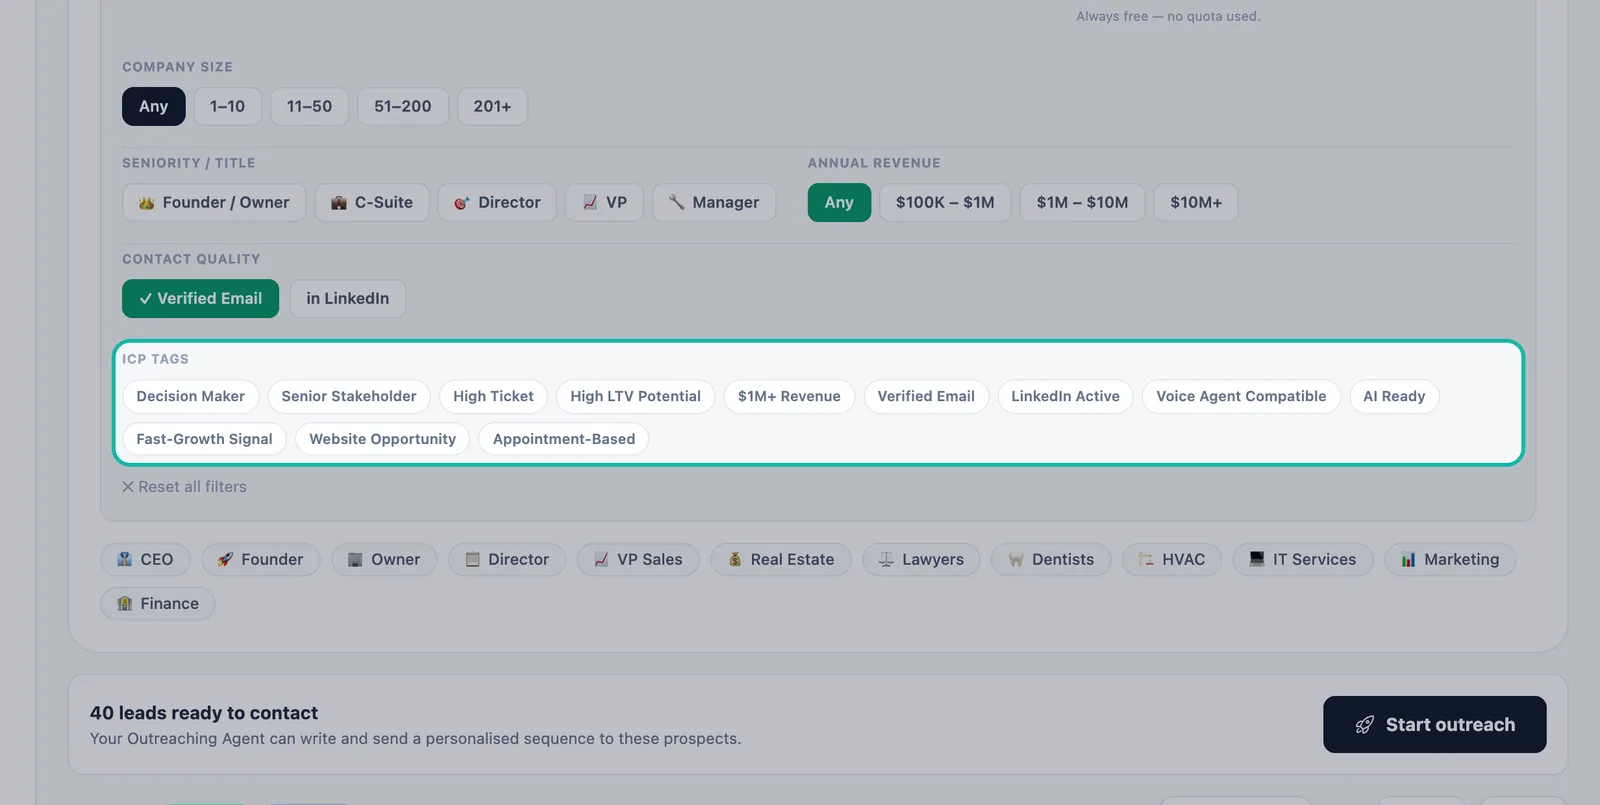Apply the IT Services quick search chip

(1303, 559)
